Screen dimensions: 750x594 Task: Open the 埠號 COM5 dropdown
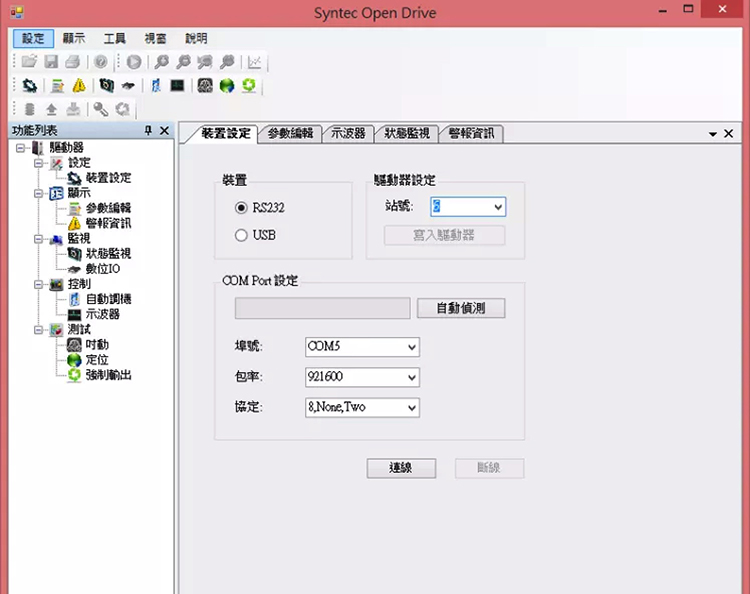(x=412, y=347)
